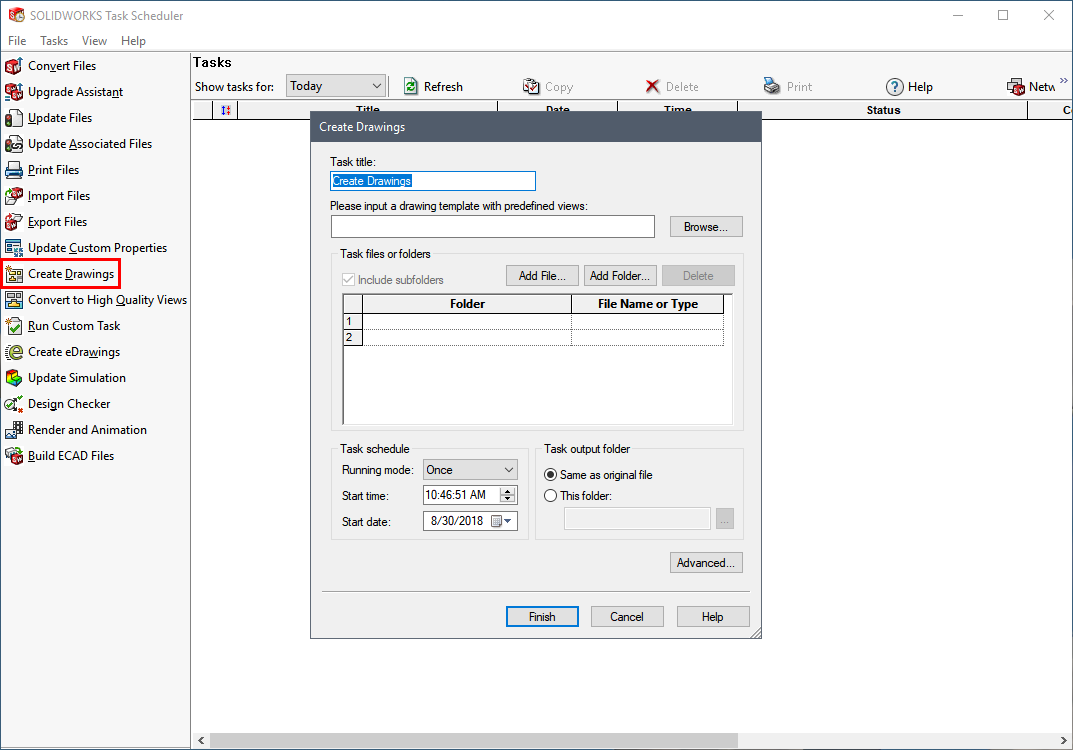
Task: Open Update Custom Properties icon
Action: [x=14, y=248]
